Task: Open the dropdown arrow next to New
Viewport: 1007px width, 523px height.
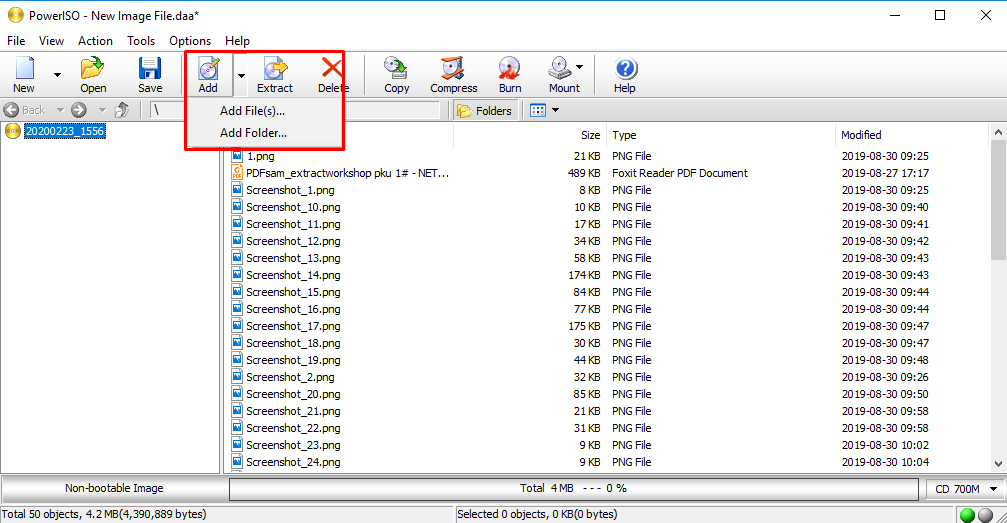Action: [x=57, y=75]
